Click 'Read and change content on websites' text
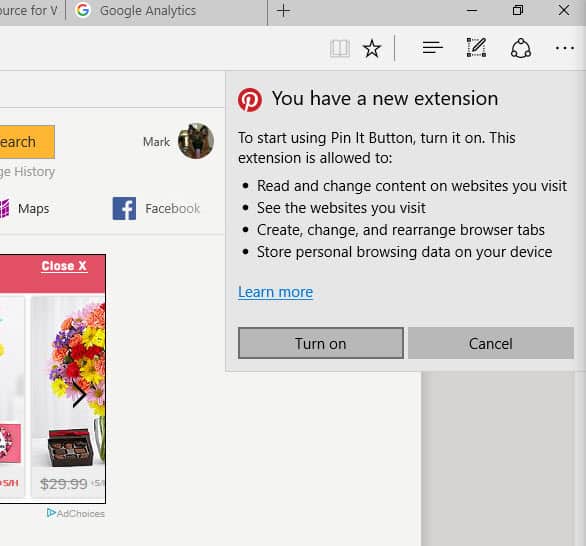Image resolution: width=586 pixels, height=546 pixels. click(x=412, y=186)
